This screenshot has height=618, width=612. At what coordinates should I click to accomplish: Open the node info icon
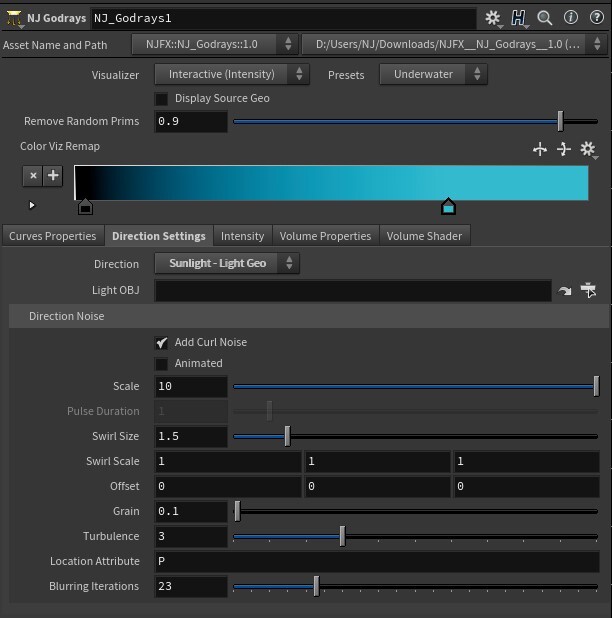(x=571, y=17)
